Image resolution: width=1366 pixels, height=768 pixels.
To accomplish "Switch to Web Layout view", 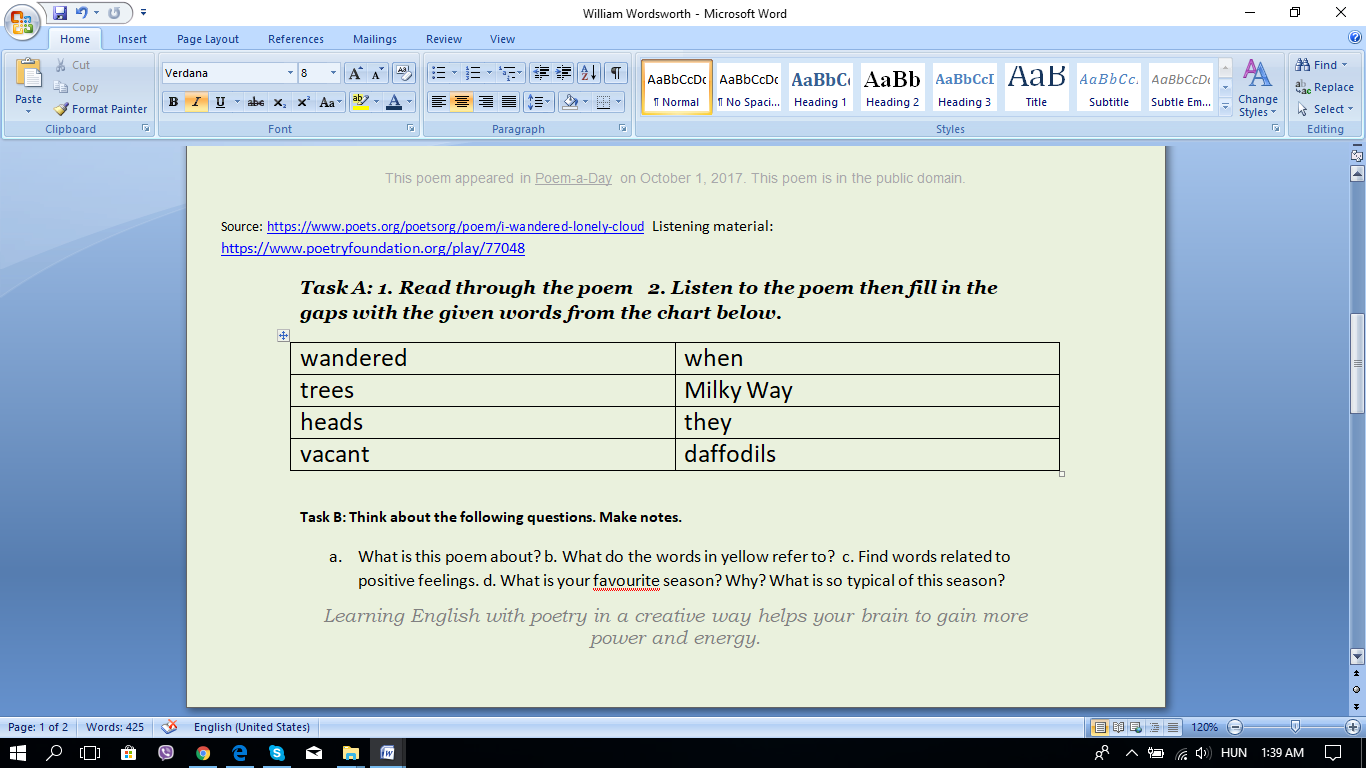I will (x=1134, y=727).
